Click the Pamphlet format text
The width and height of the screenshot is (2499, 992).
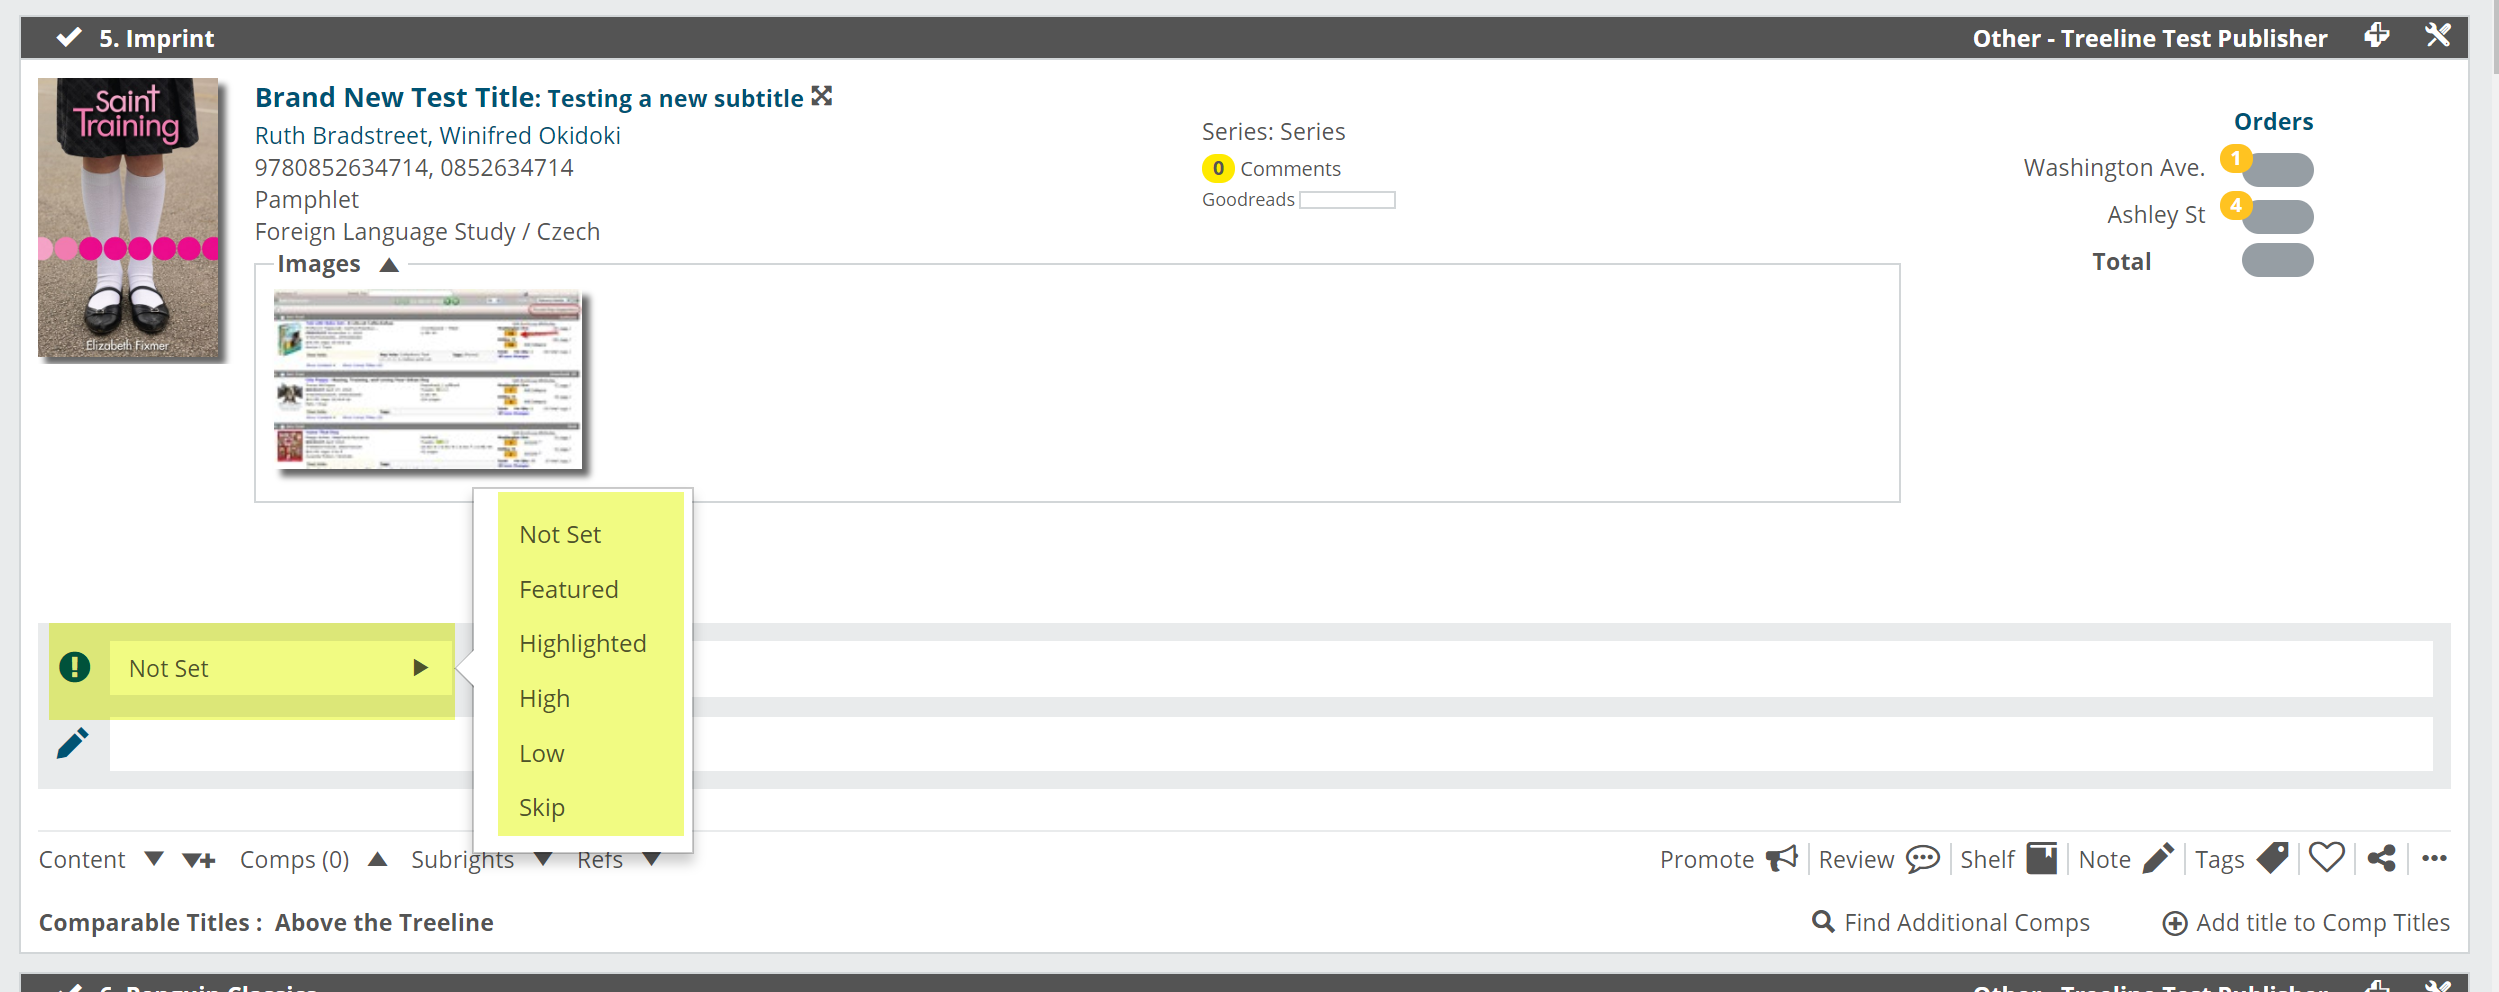coord(306,199)
